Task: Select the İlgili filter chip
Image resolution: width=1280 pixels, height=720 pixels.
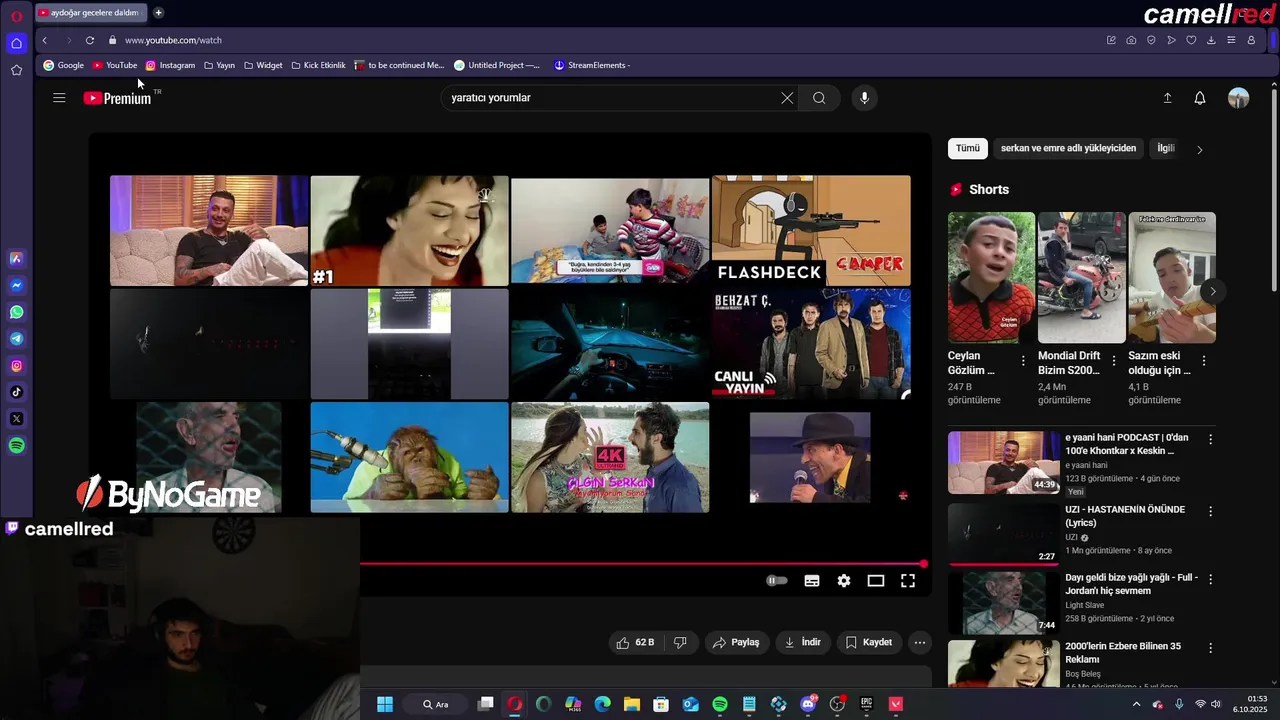Action: (x=1166, y=148)
